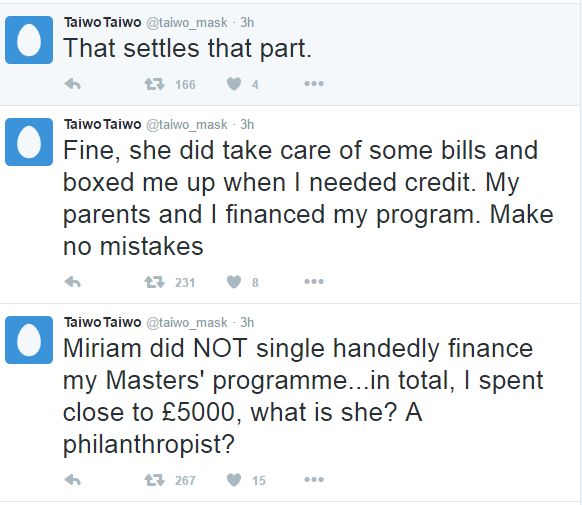The height and width of the screenshot is (505, 582).
Task: Like the tweet showing 15 likes
Action: click(234, 481)
